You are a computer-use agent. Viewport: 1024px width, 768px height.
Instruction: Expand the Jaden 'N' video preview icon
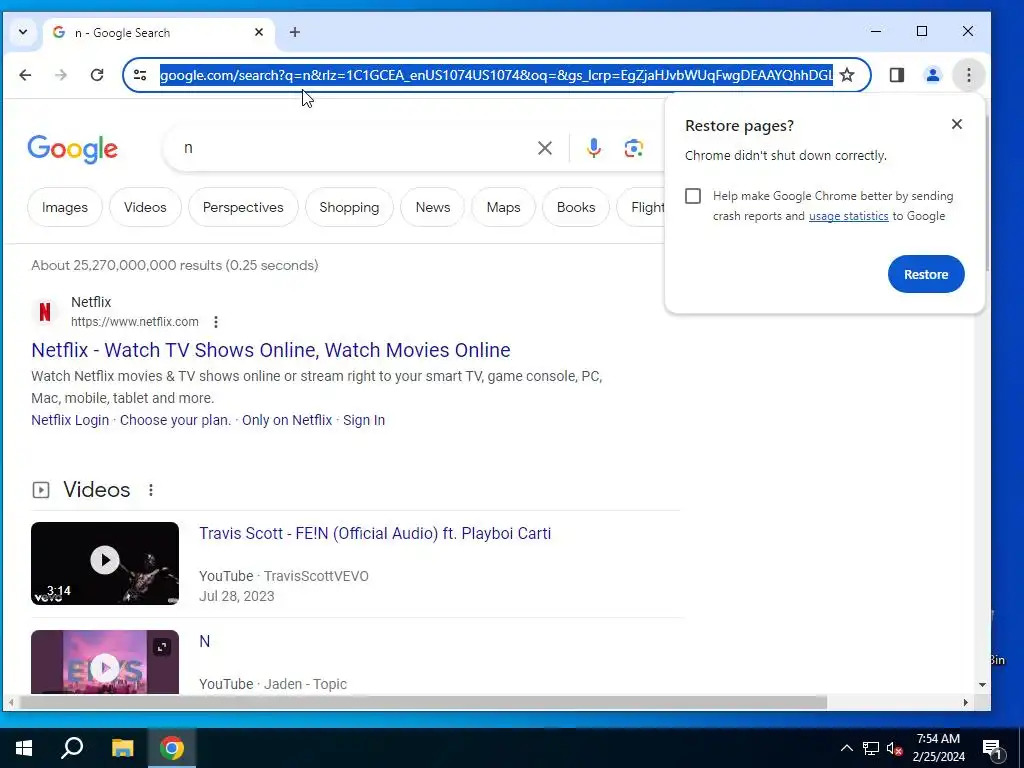161,647
